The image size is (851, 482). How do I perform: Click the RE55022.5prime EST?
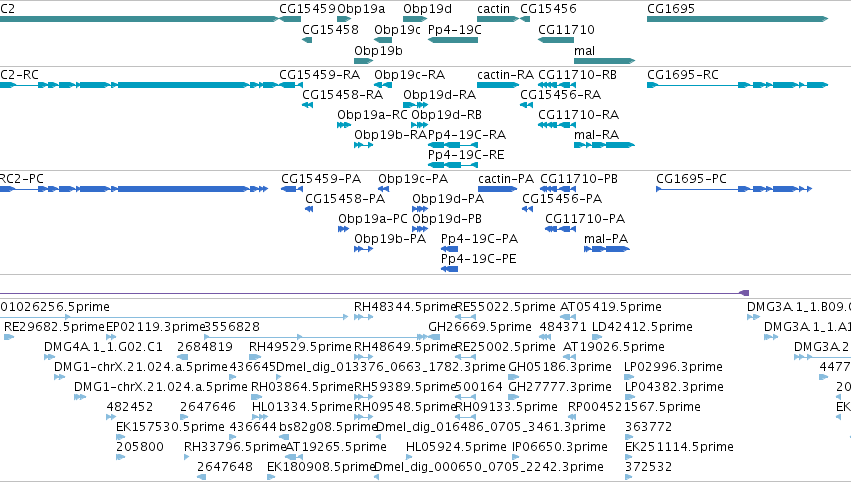point(465,318)
